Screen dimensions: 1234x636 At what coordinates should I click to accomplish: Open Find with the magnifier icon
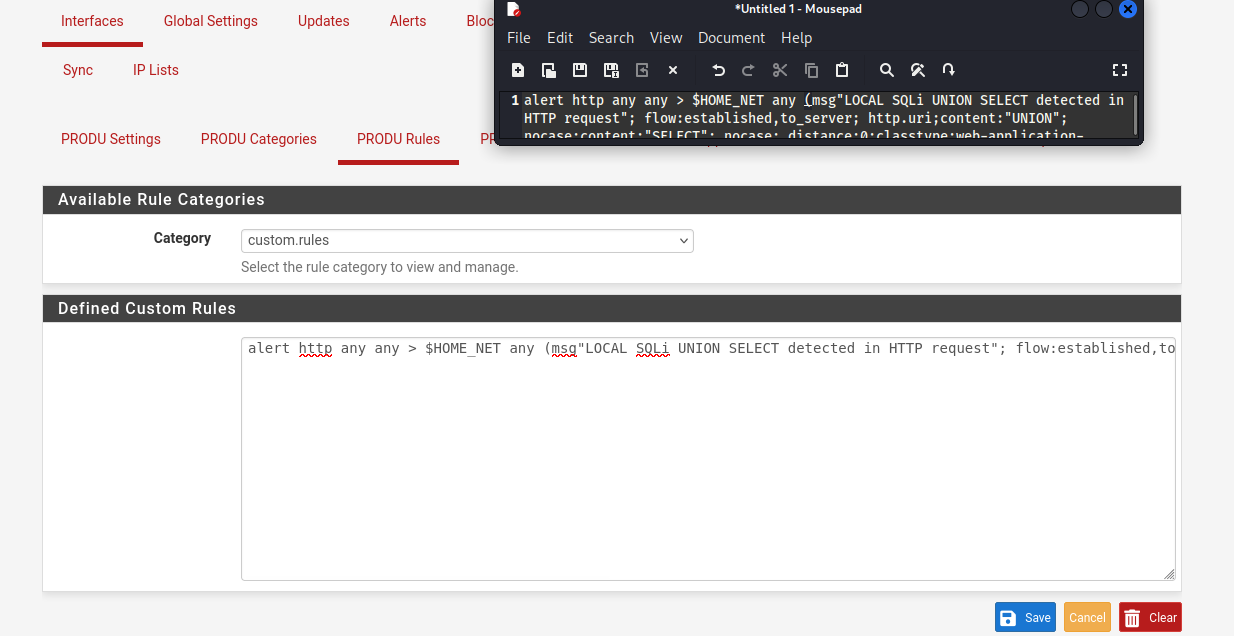click(x=886, y=70)
